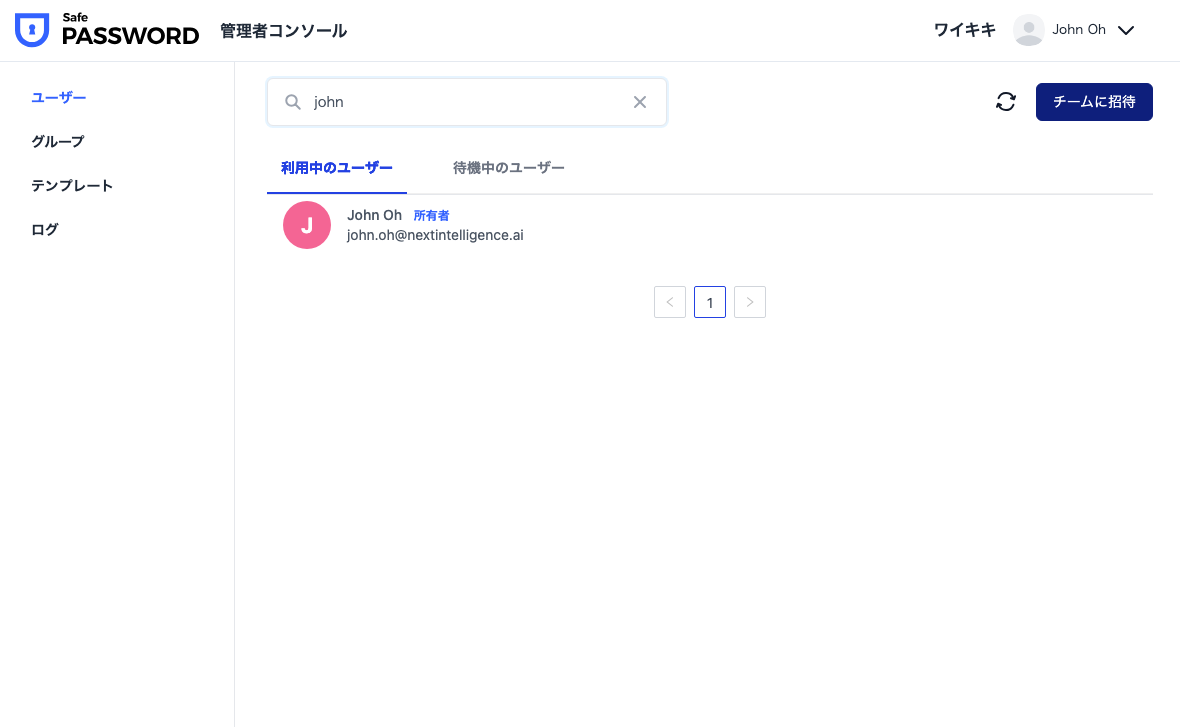Select the 利用中のユーザー tab
The height and width of the screenshot is (727, 1180).
pos(337,168)
